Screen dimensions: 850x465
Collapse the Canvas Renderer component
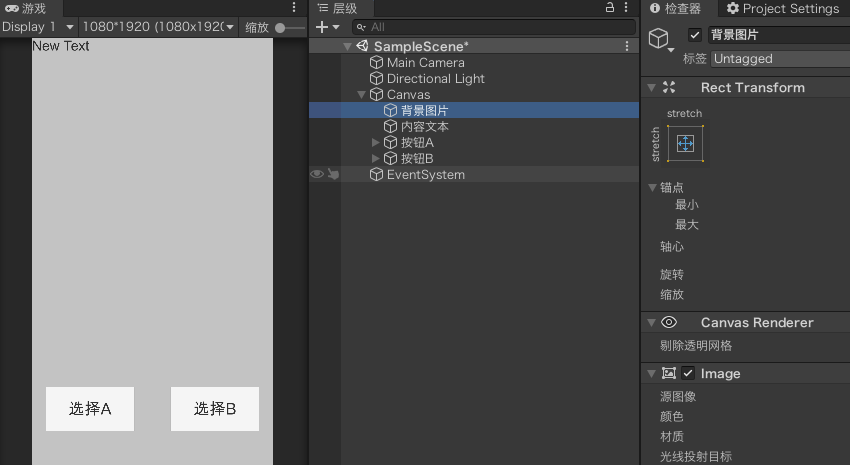[652, 322]
